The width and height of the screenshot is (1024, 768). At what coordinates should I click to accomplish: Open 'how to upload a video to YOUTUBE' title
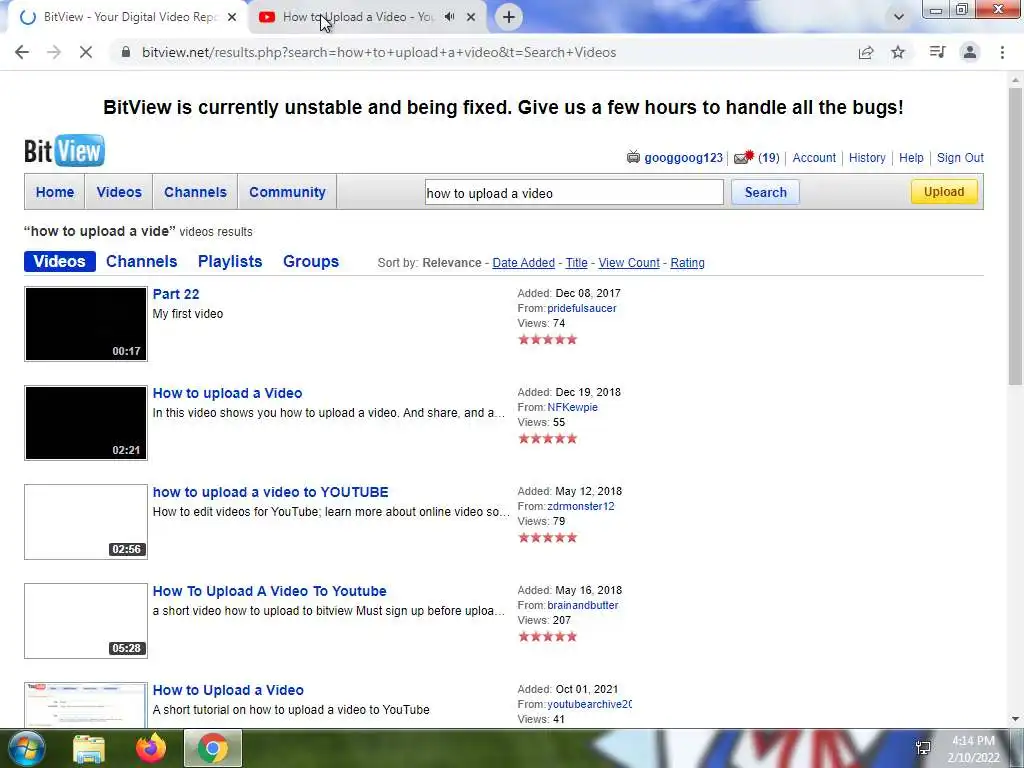(x=270, y=492)
